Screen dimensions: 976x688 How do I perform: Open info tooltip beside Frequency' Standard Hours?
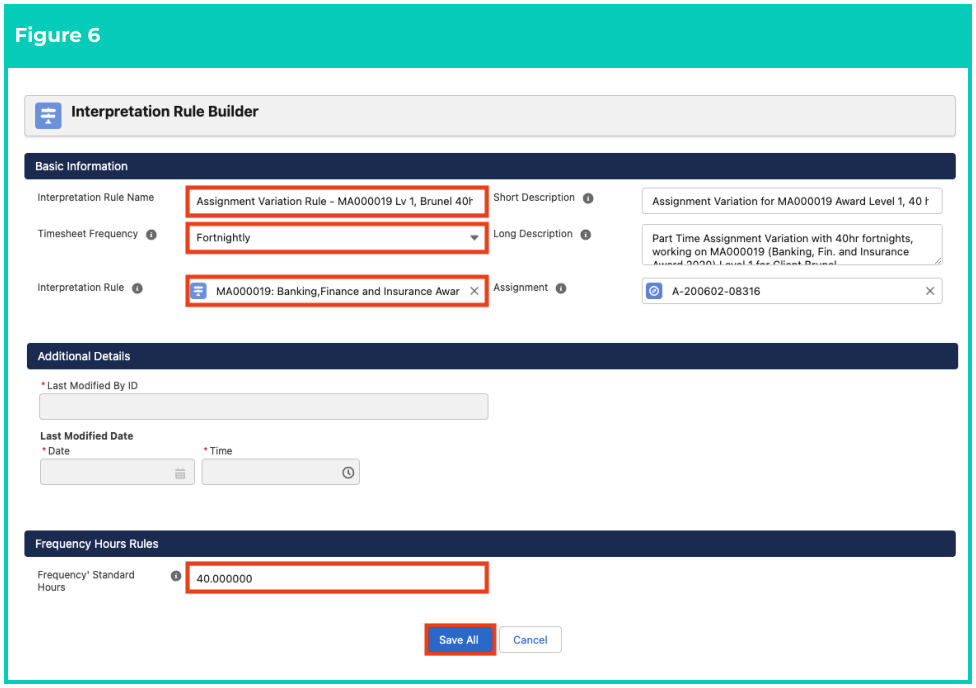[x=176, y=576]
